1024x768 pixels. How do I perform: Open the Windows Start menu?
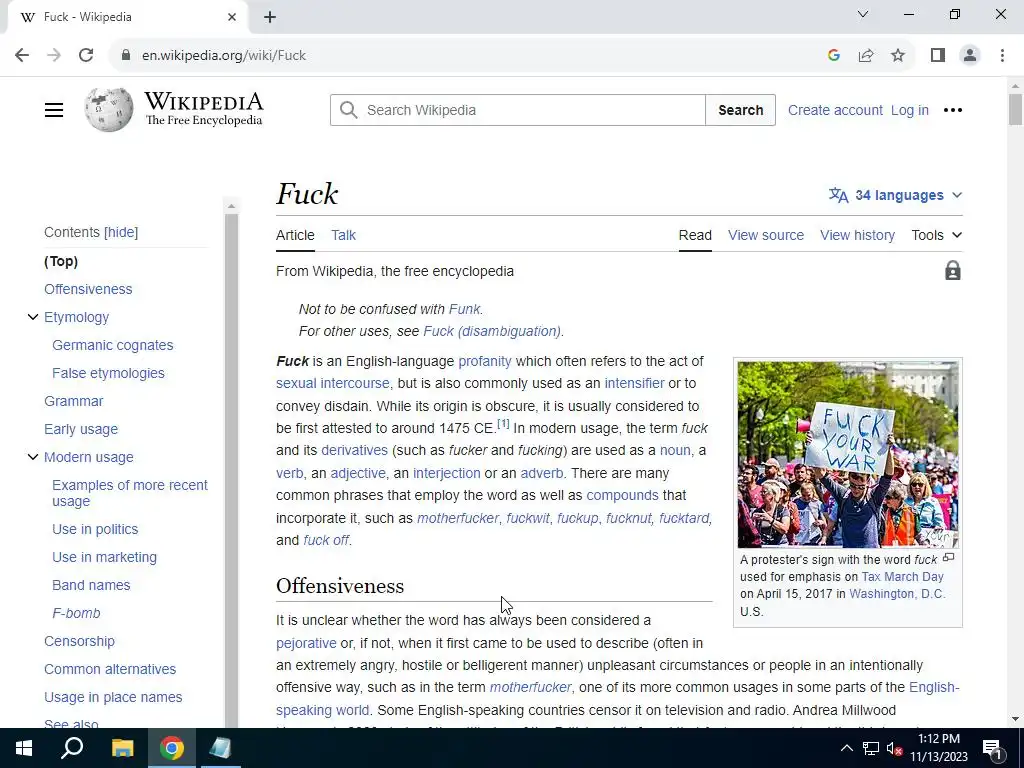tap(24, 748)
